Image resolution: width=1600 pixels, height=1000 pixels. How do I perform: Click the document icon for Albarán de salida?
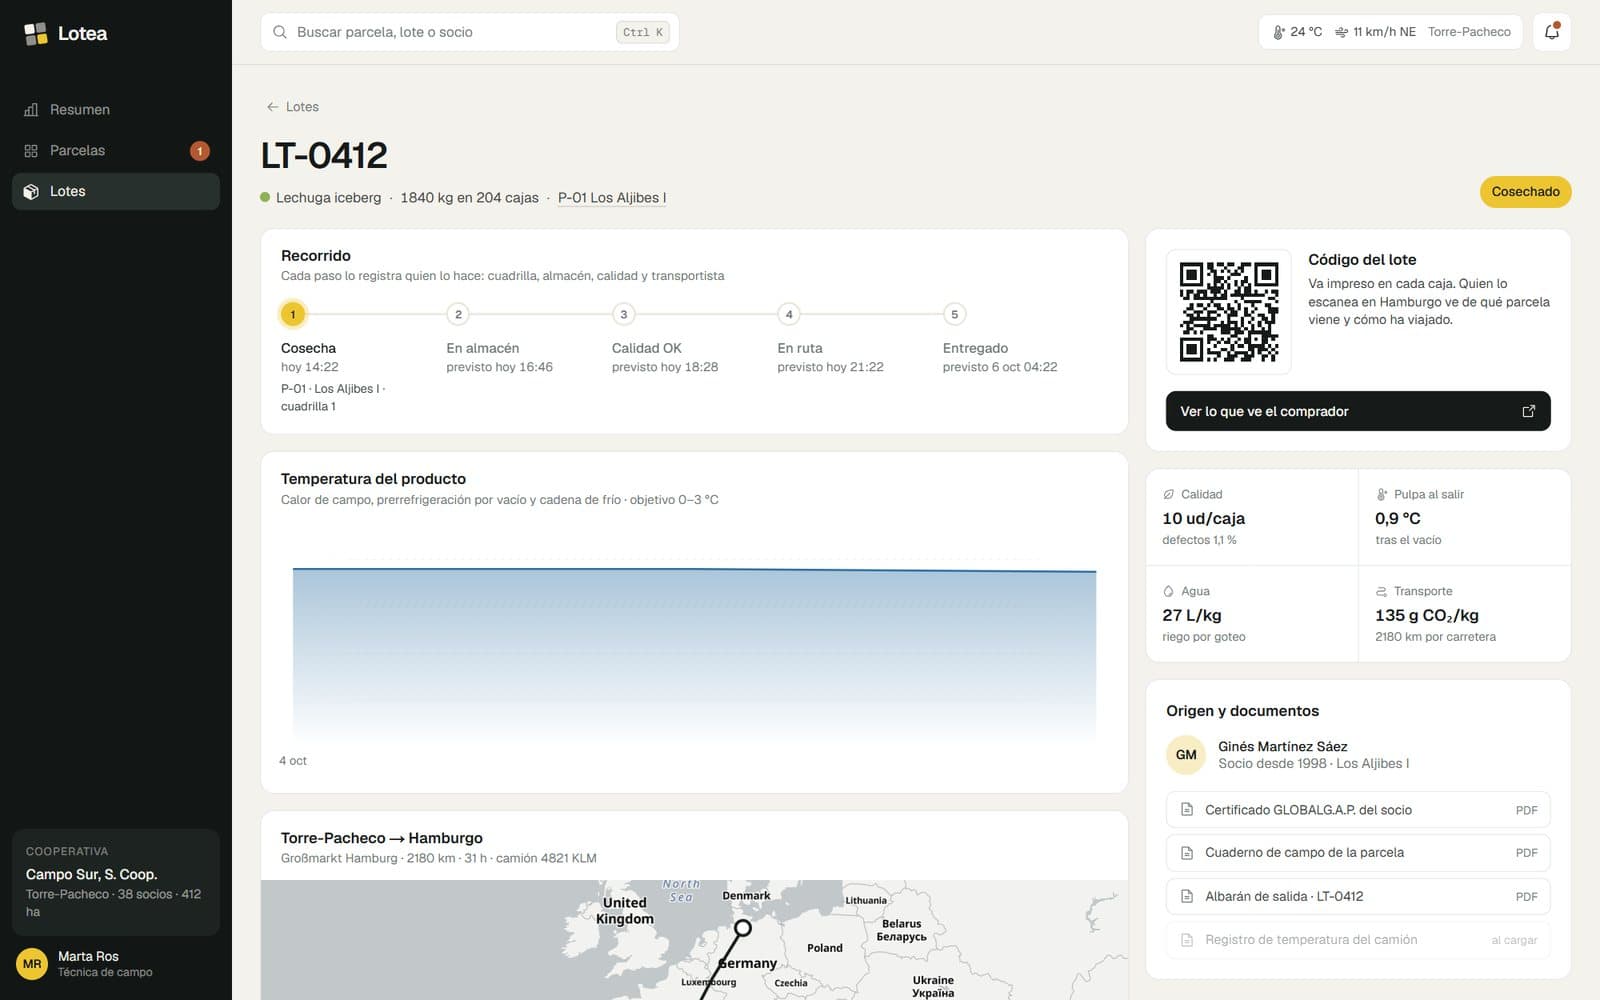1187,896
